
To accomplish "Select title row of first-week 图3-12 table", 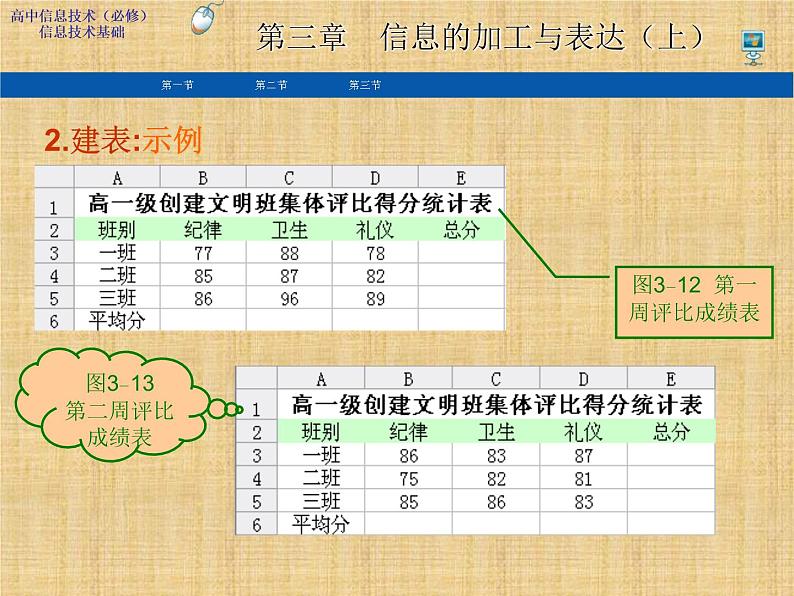I will 290,204.
